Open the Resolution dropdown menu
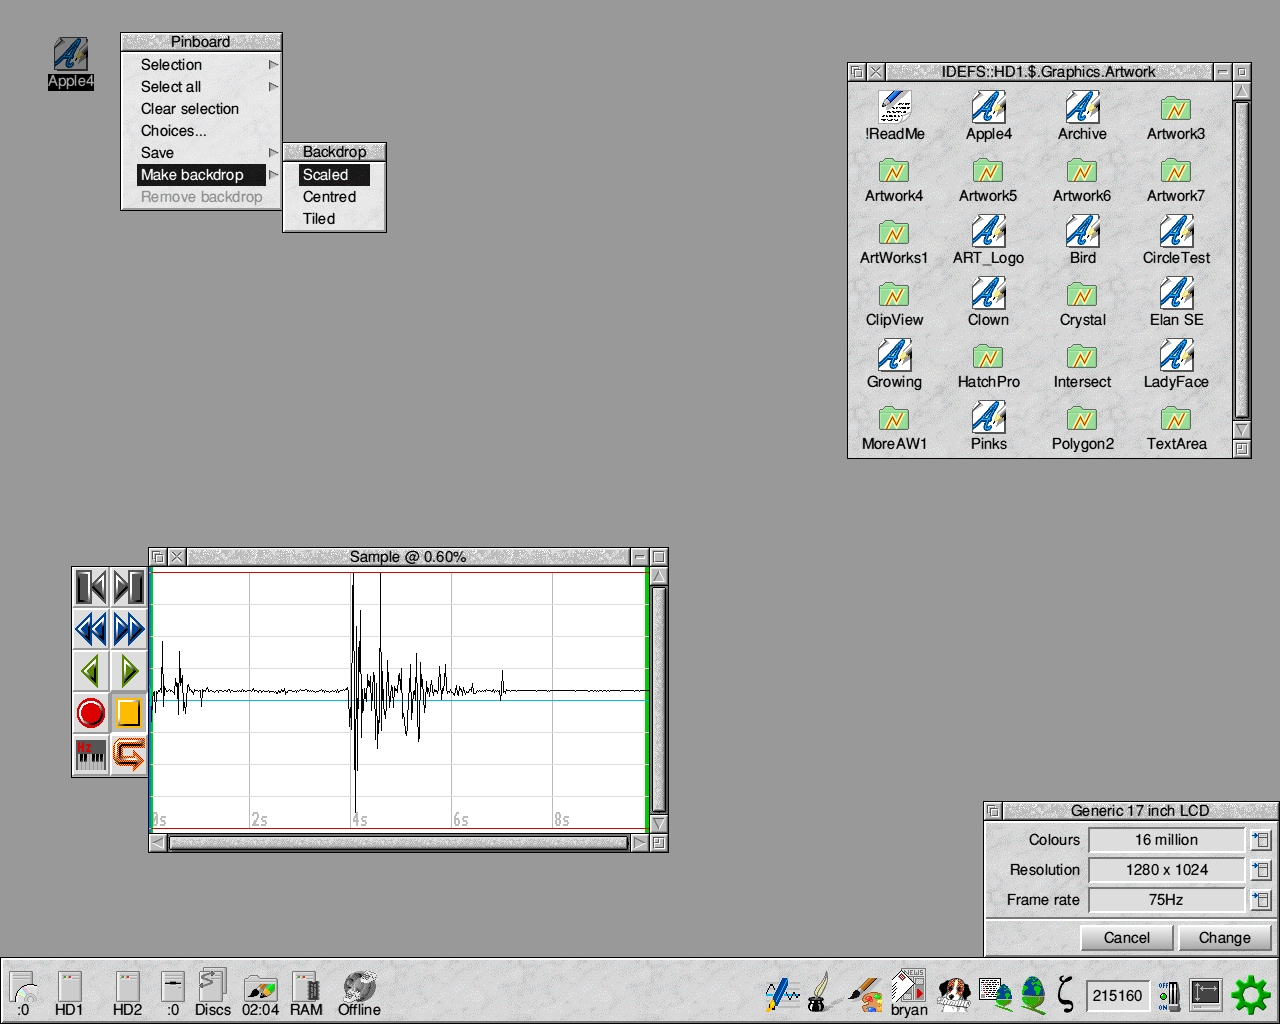This screenshot has height=1024, width=1280. [x=1261, y=870]
